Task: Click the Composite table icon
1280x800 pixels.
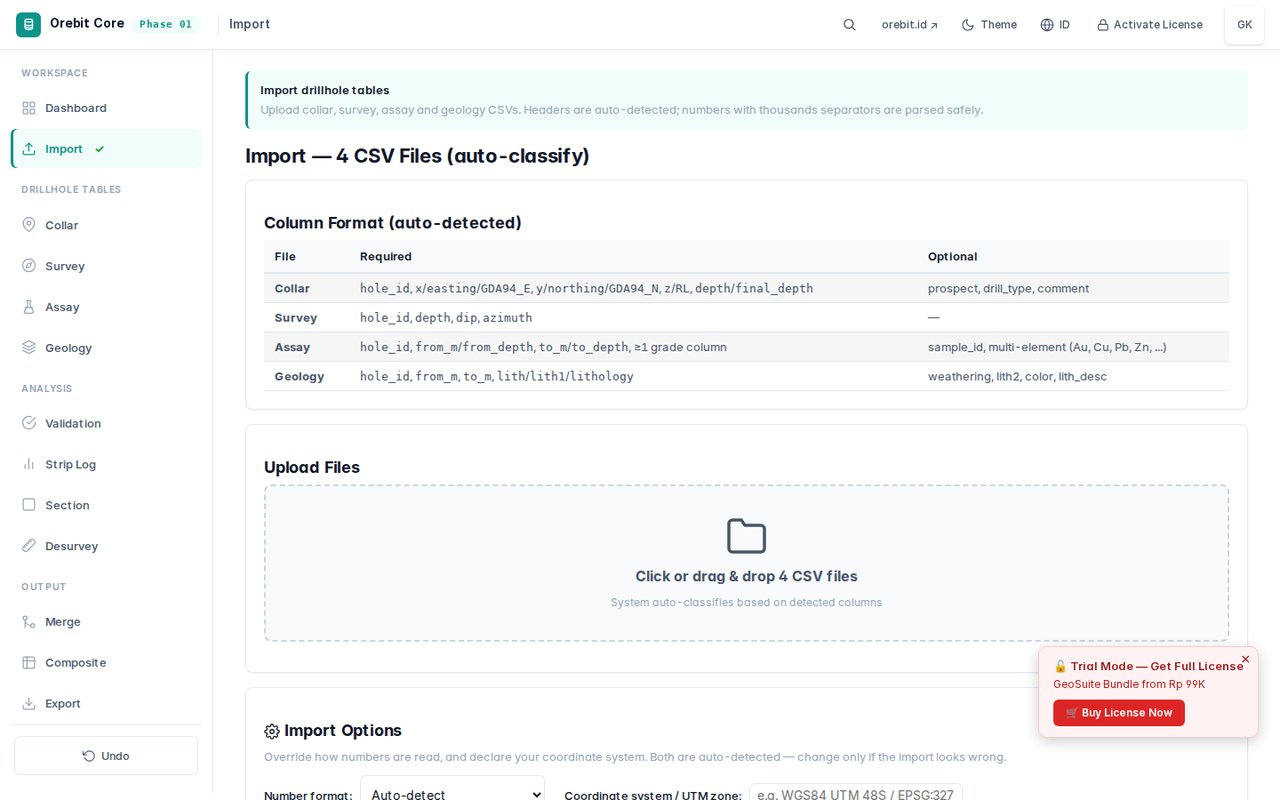Action: tap(29, 663)
